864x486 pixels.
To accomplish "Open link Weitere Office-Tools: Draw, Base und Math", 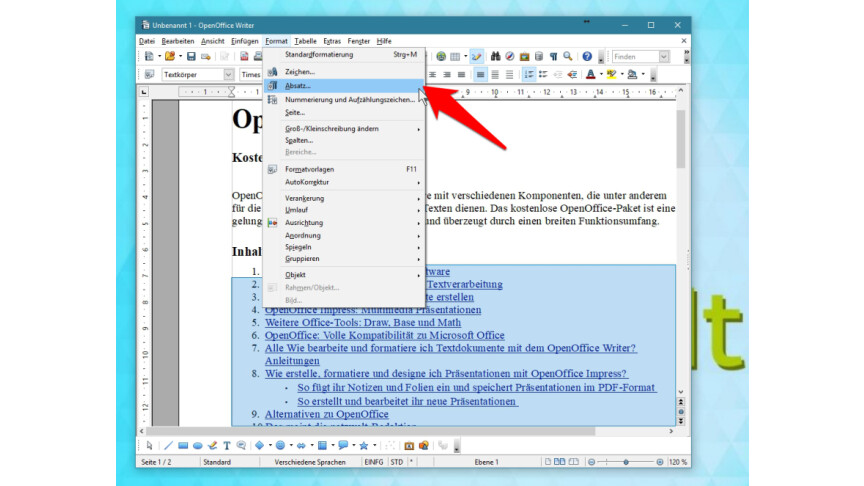I will click(x=363, y=322).
